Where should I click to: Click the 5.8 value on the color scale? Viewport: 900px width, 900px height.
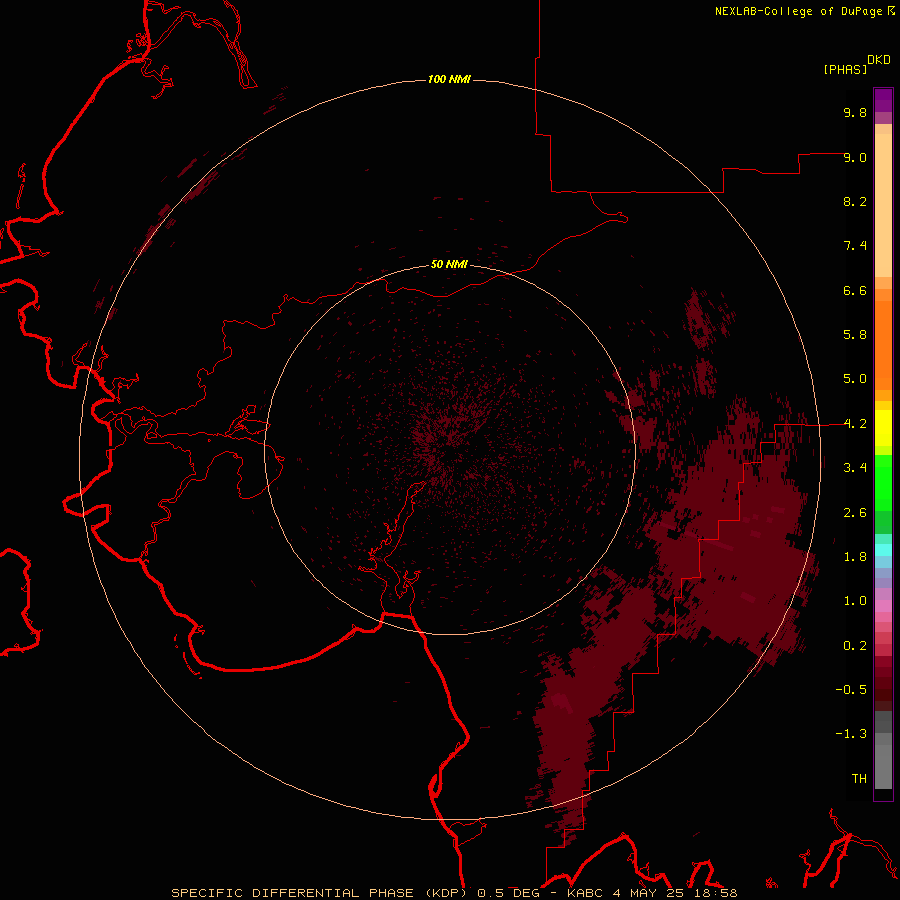point(855,335)
